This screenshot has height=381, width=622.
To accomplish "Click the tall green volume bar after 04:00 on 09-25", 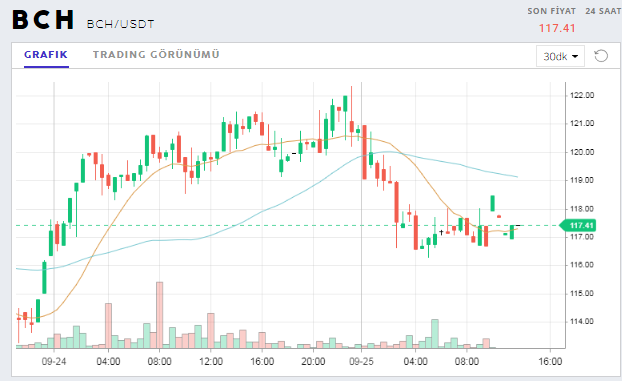I will (x=435, y=334).
